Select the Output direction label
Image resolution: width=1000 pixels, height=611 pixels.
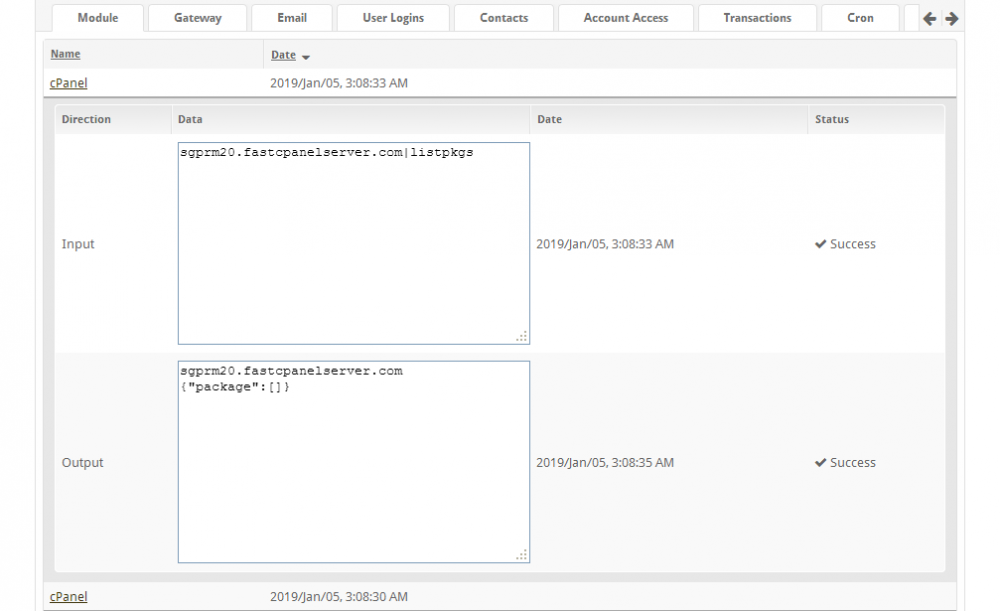click(82, 462)
